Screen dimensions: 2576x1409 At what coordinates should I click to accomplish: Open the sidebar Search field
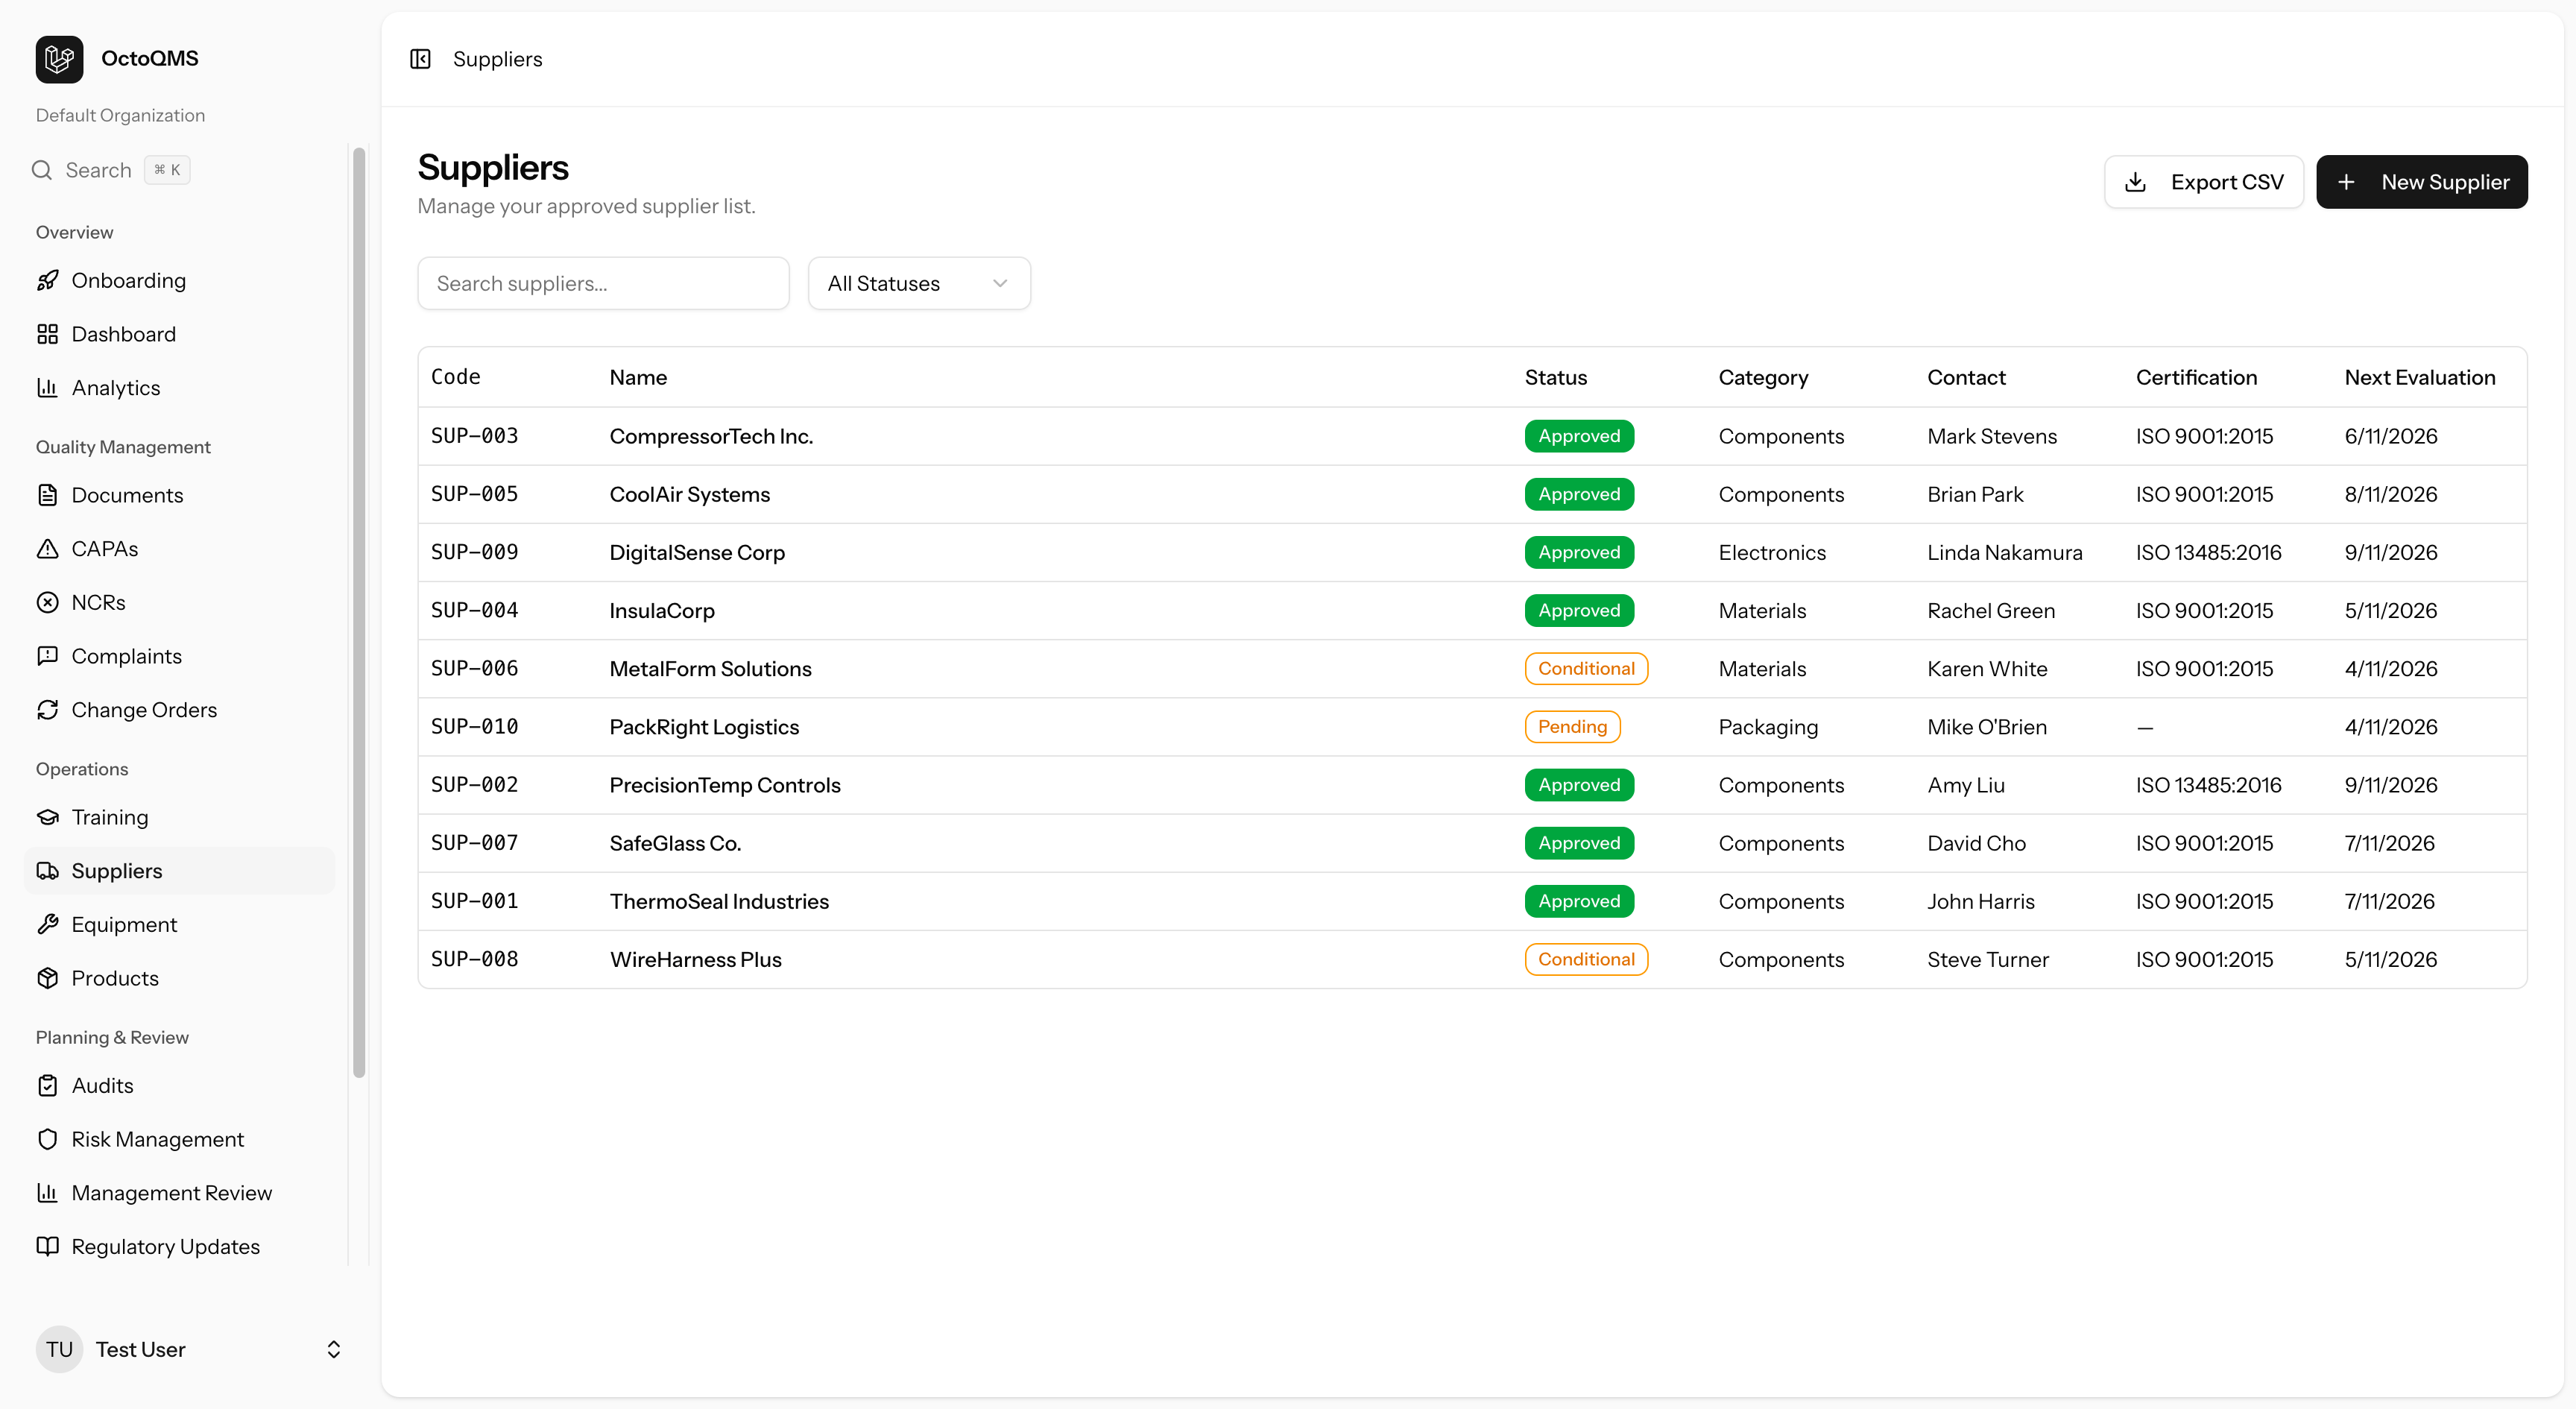coord(110,170)
